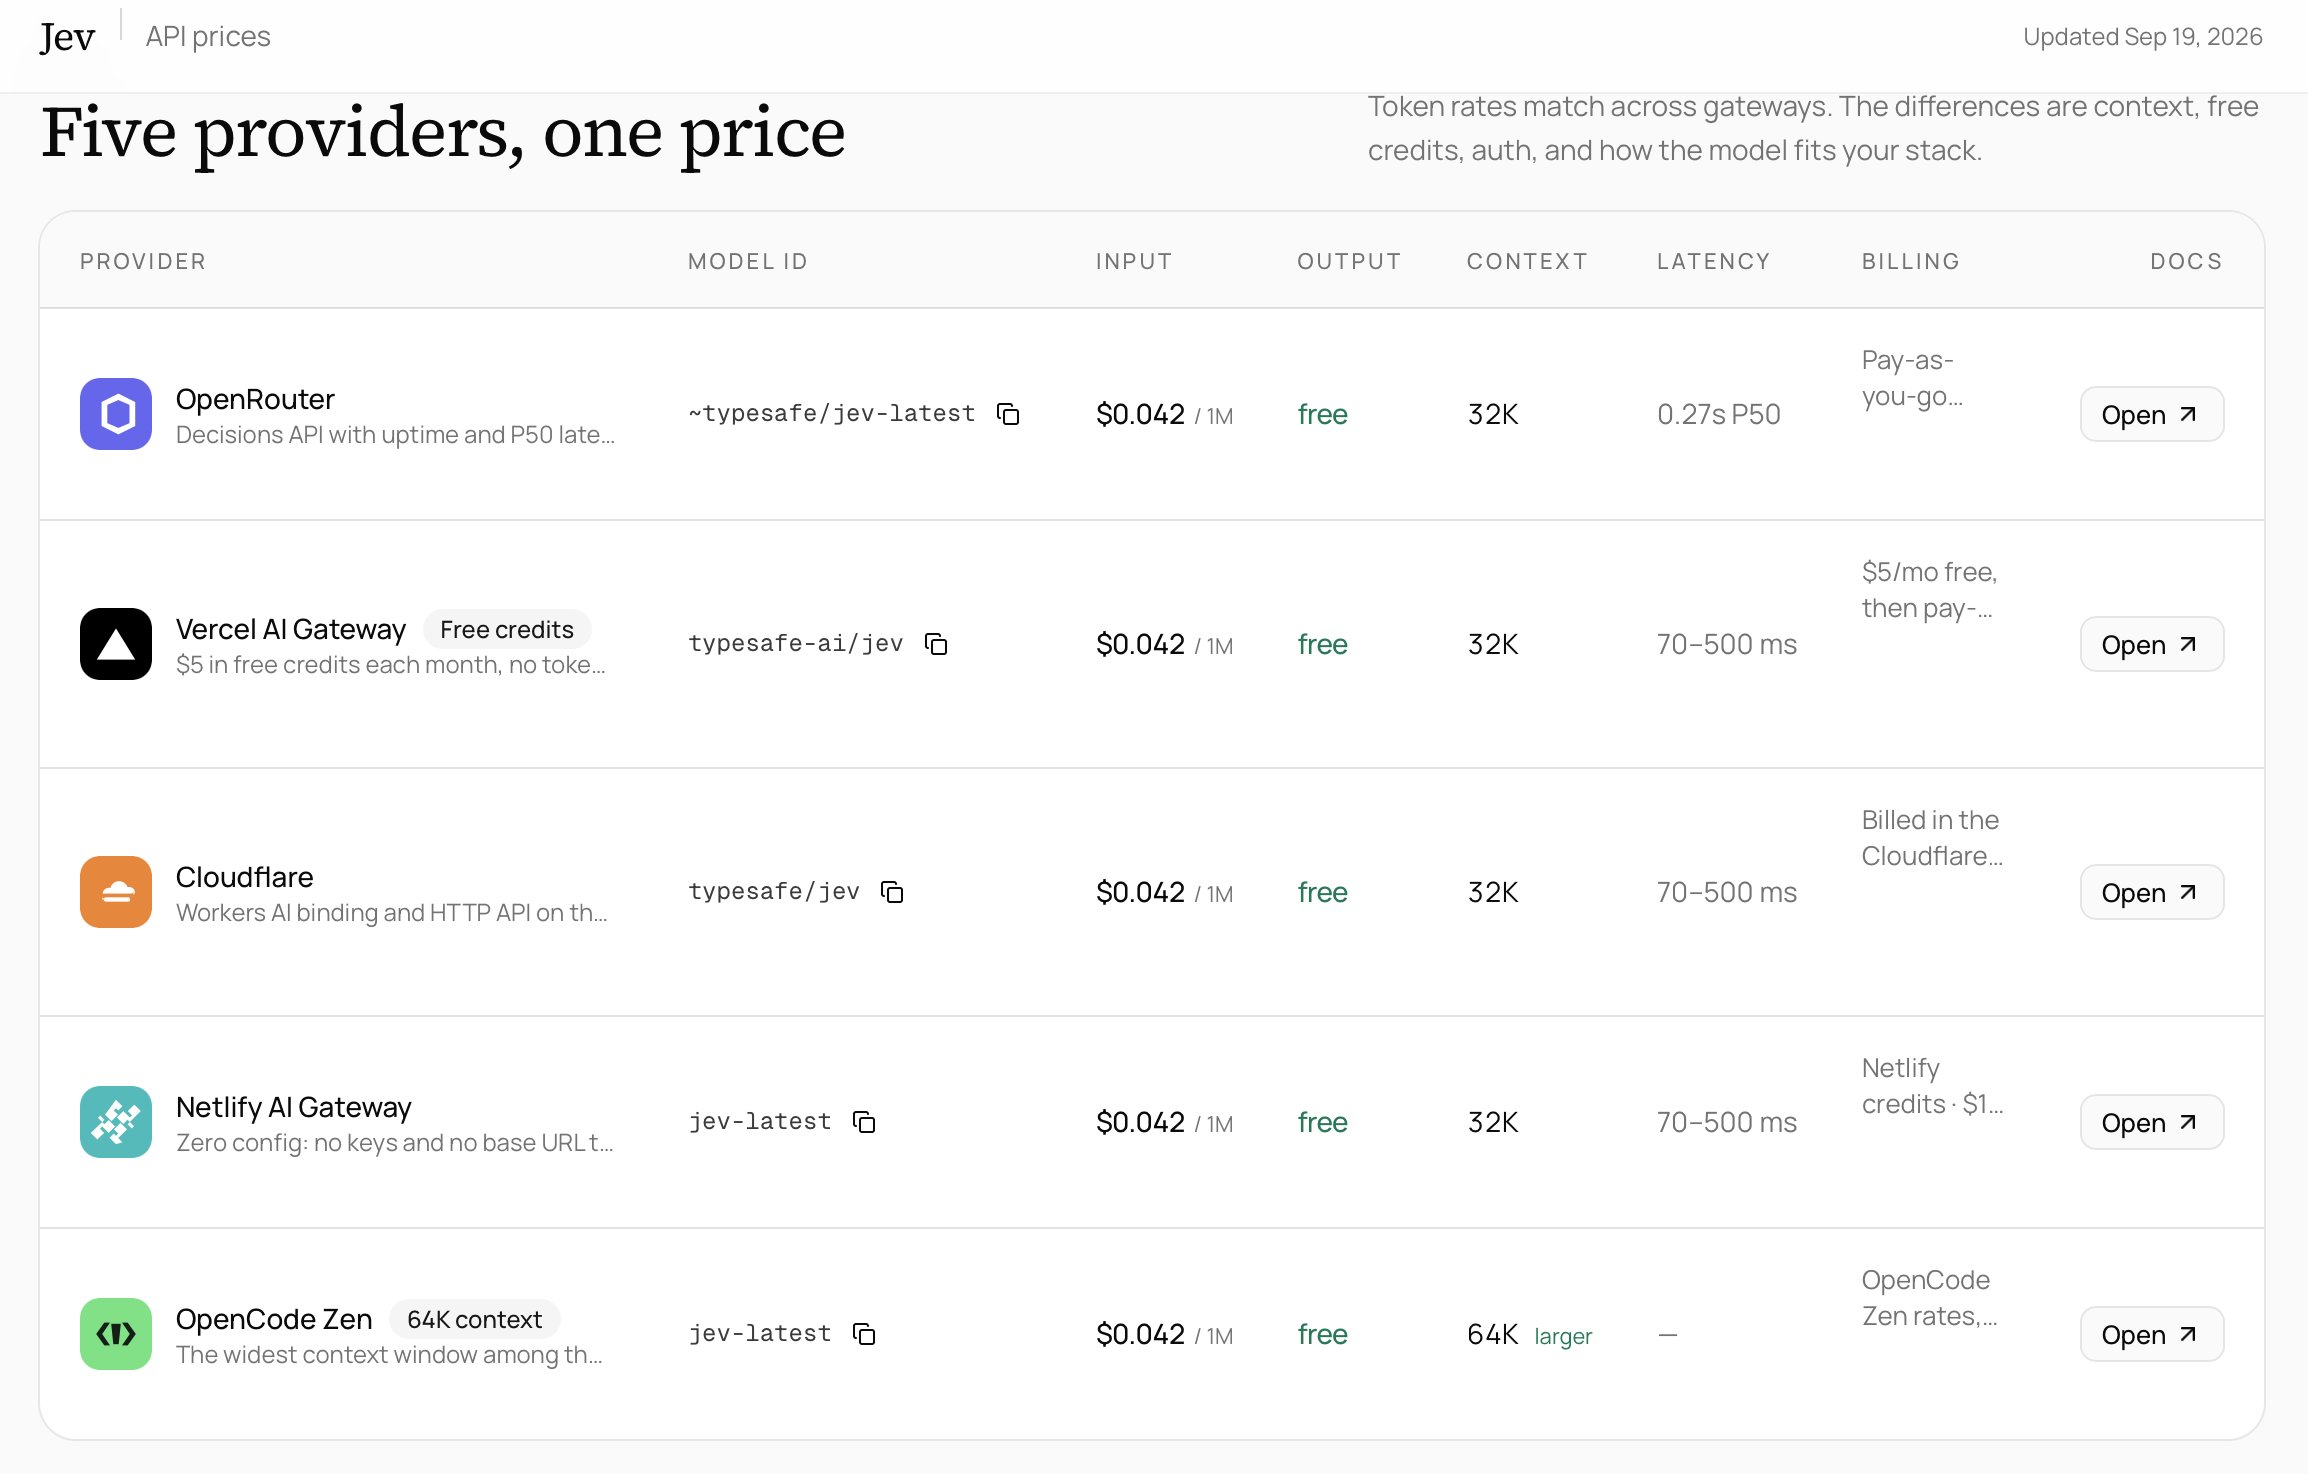2308x1474 pixels.
Task: Click the Vercel triangle logo icon
Action: pyautogui.click(x=116, y=644)
